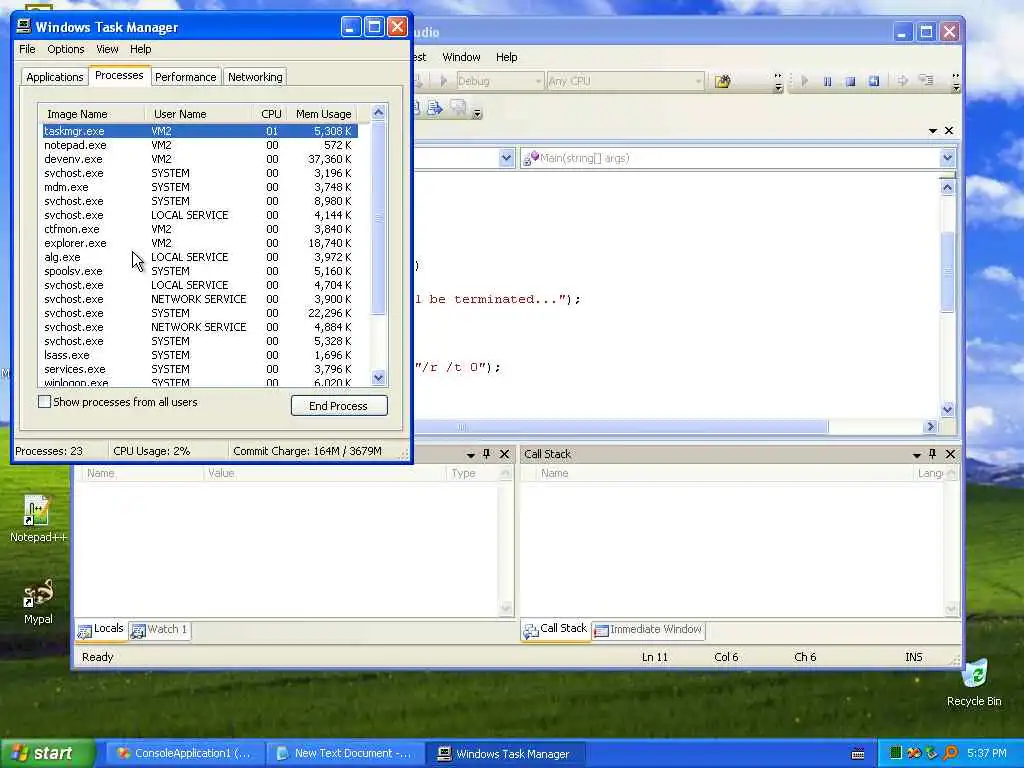Screen dimensions: 1024x768
Task: Click the Break All pause icon
Action: [x=827, y=81]
